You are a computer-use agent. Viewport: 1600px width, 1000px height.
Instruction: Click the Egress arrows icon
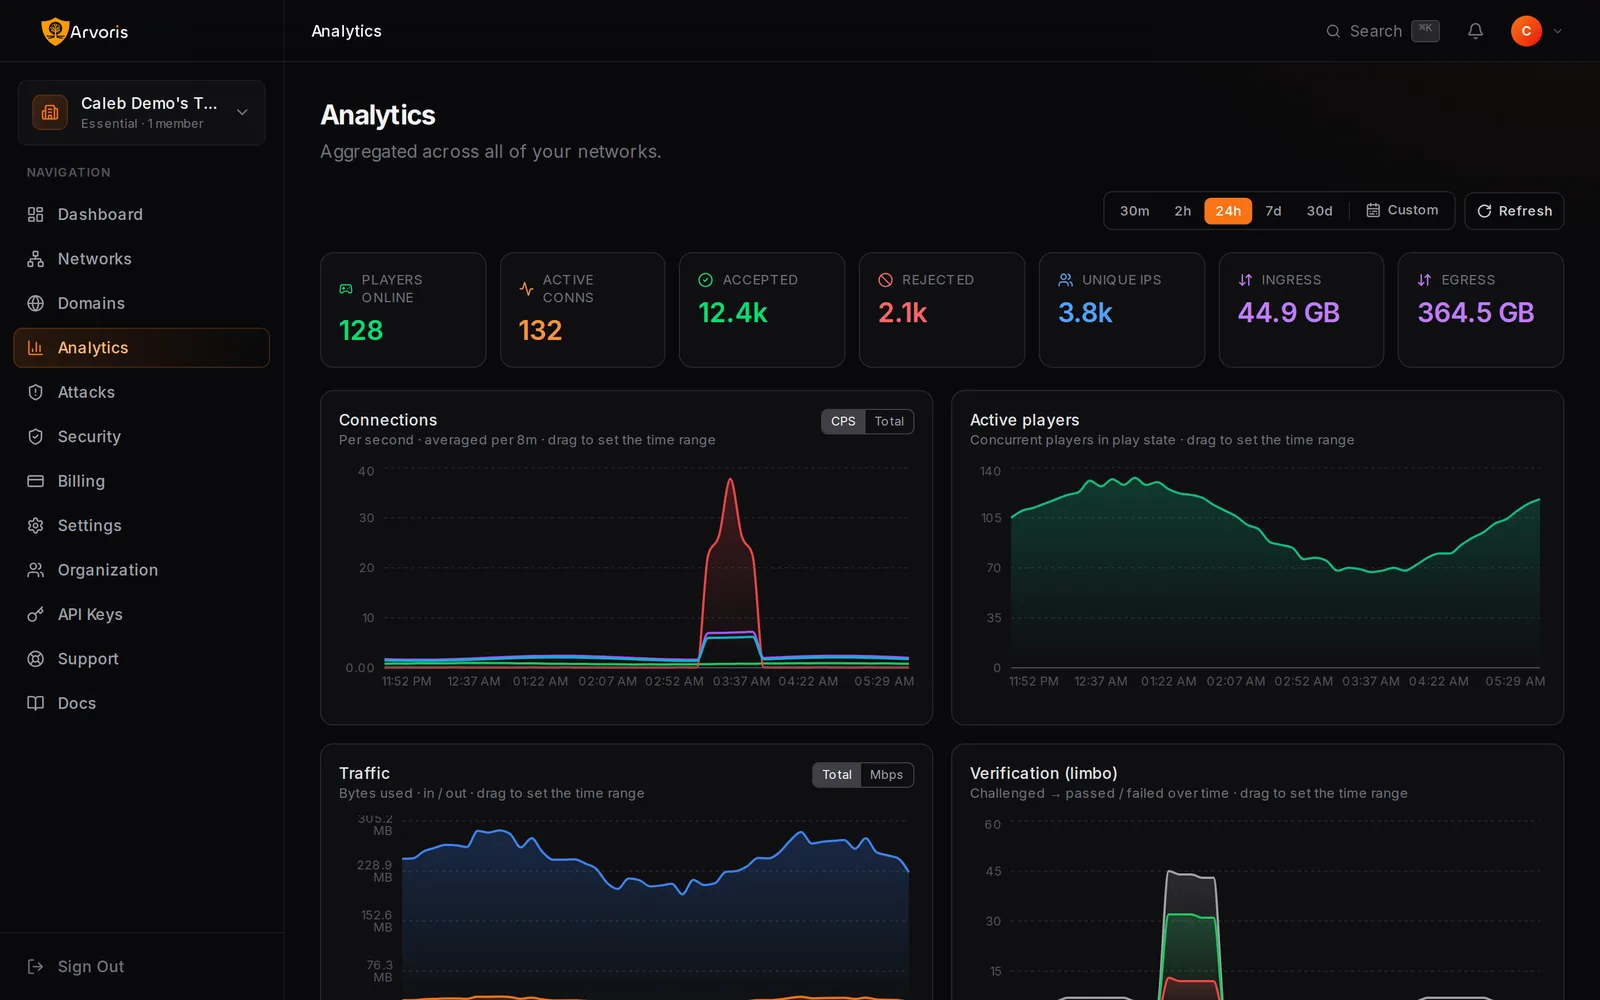point(1424,280)
